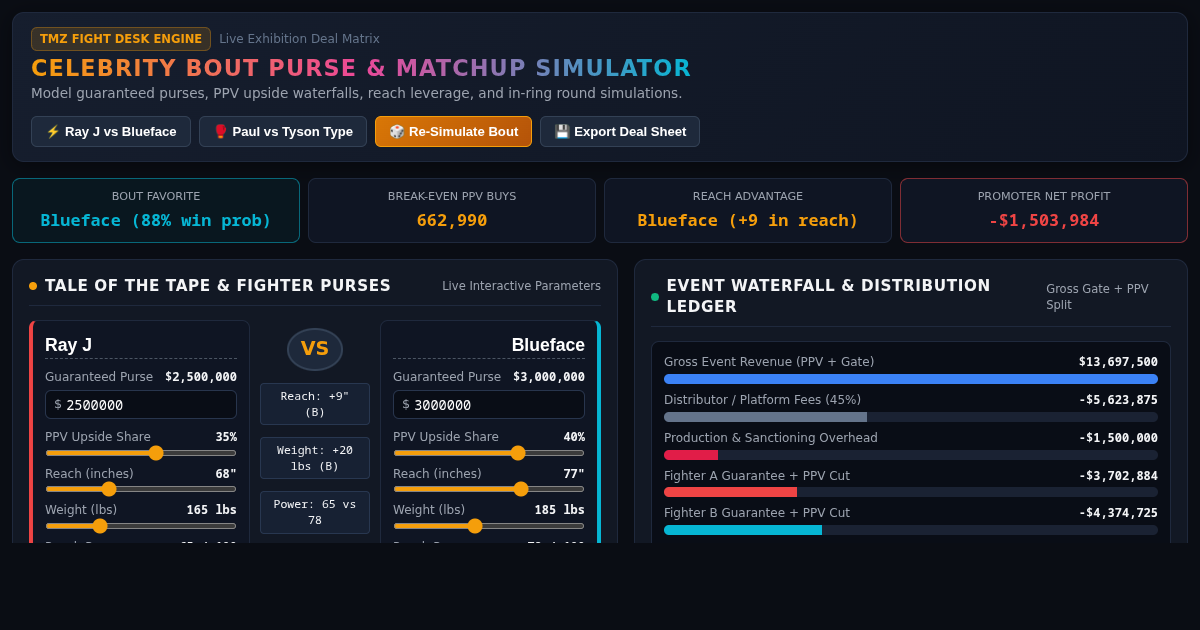The width and height of the screenshot is (1200, 630).
Task: Click the Tale of the Tape heading
Action: [x=218, y=286]
